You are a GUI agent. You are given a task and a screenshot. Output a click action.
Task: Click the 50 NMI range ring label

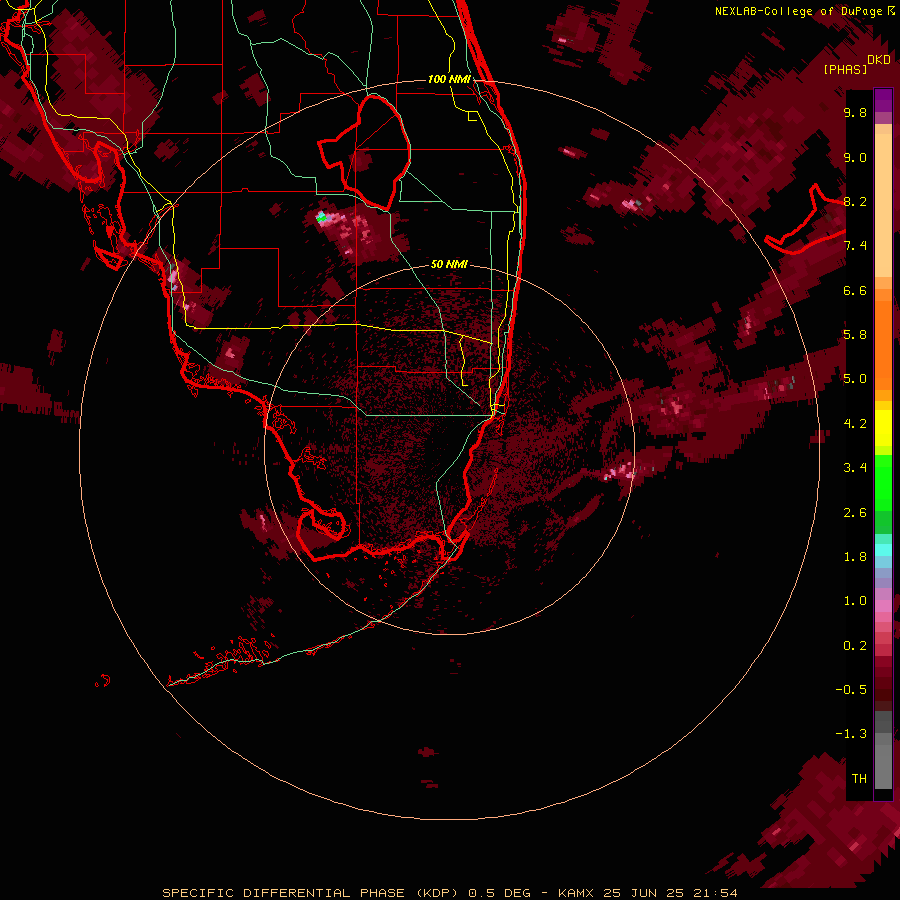coord(449,264)
